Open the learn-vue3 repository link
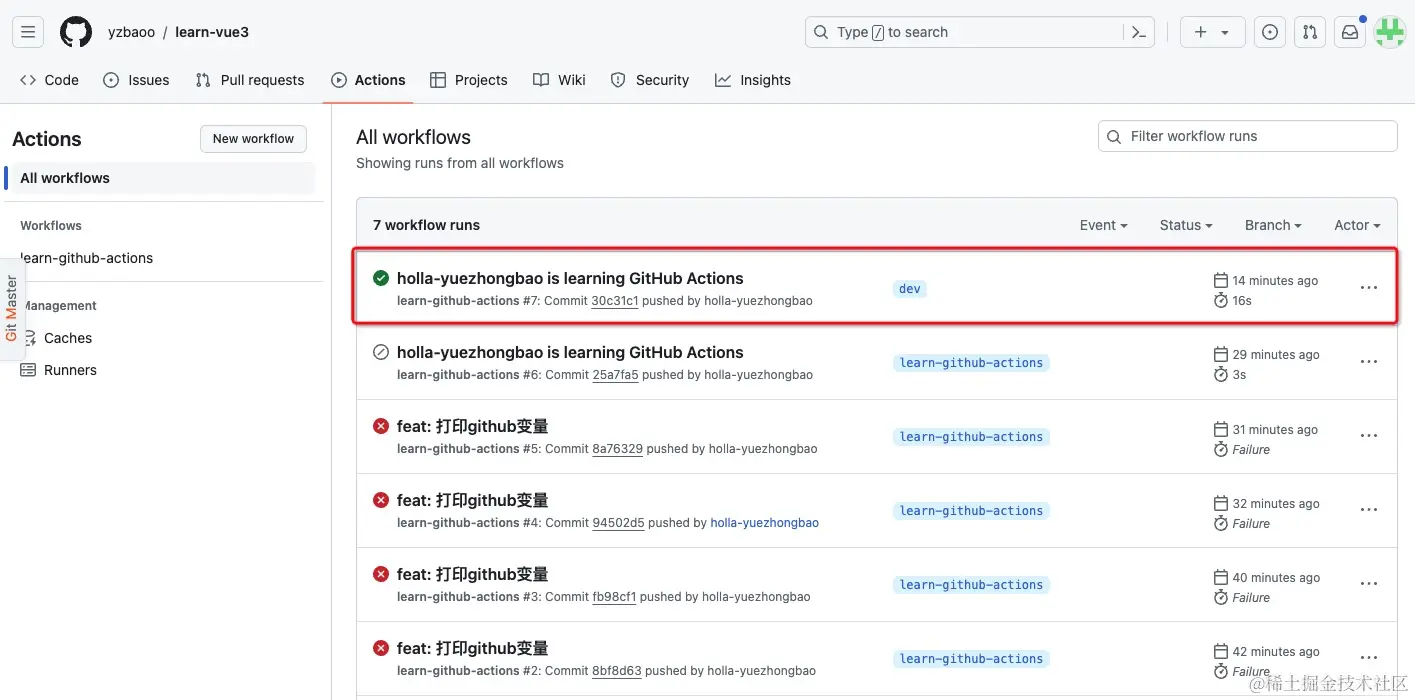 [212, 32]
